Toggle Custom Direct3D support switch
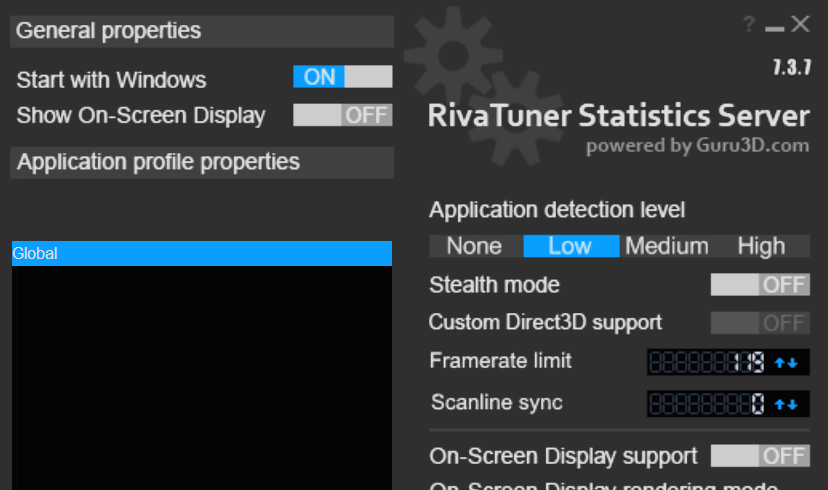828x490 pixels. [x=760, y=323]
